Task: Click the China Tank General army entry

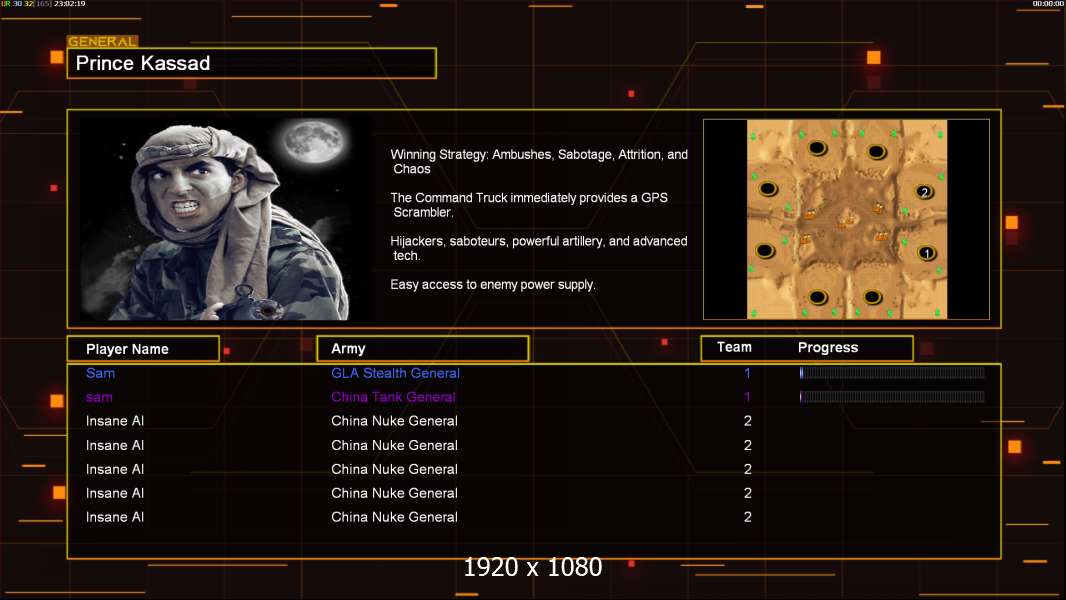Action: click(393, 397)
